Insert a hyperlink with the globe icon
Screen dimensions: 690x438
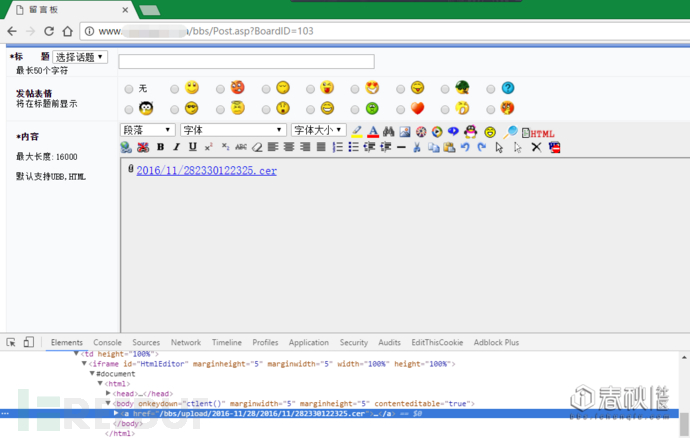tap(126, 147)
